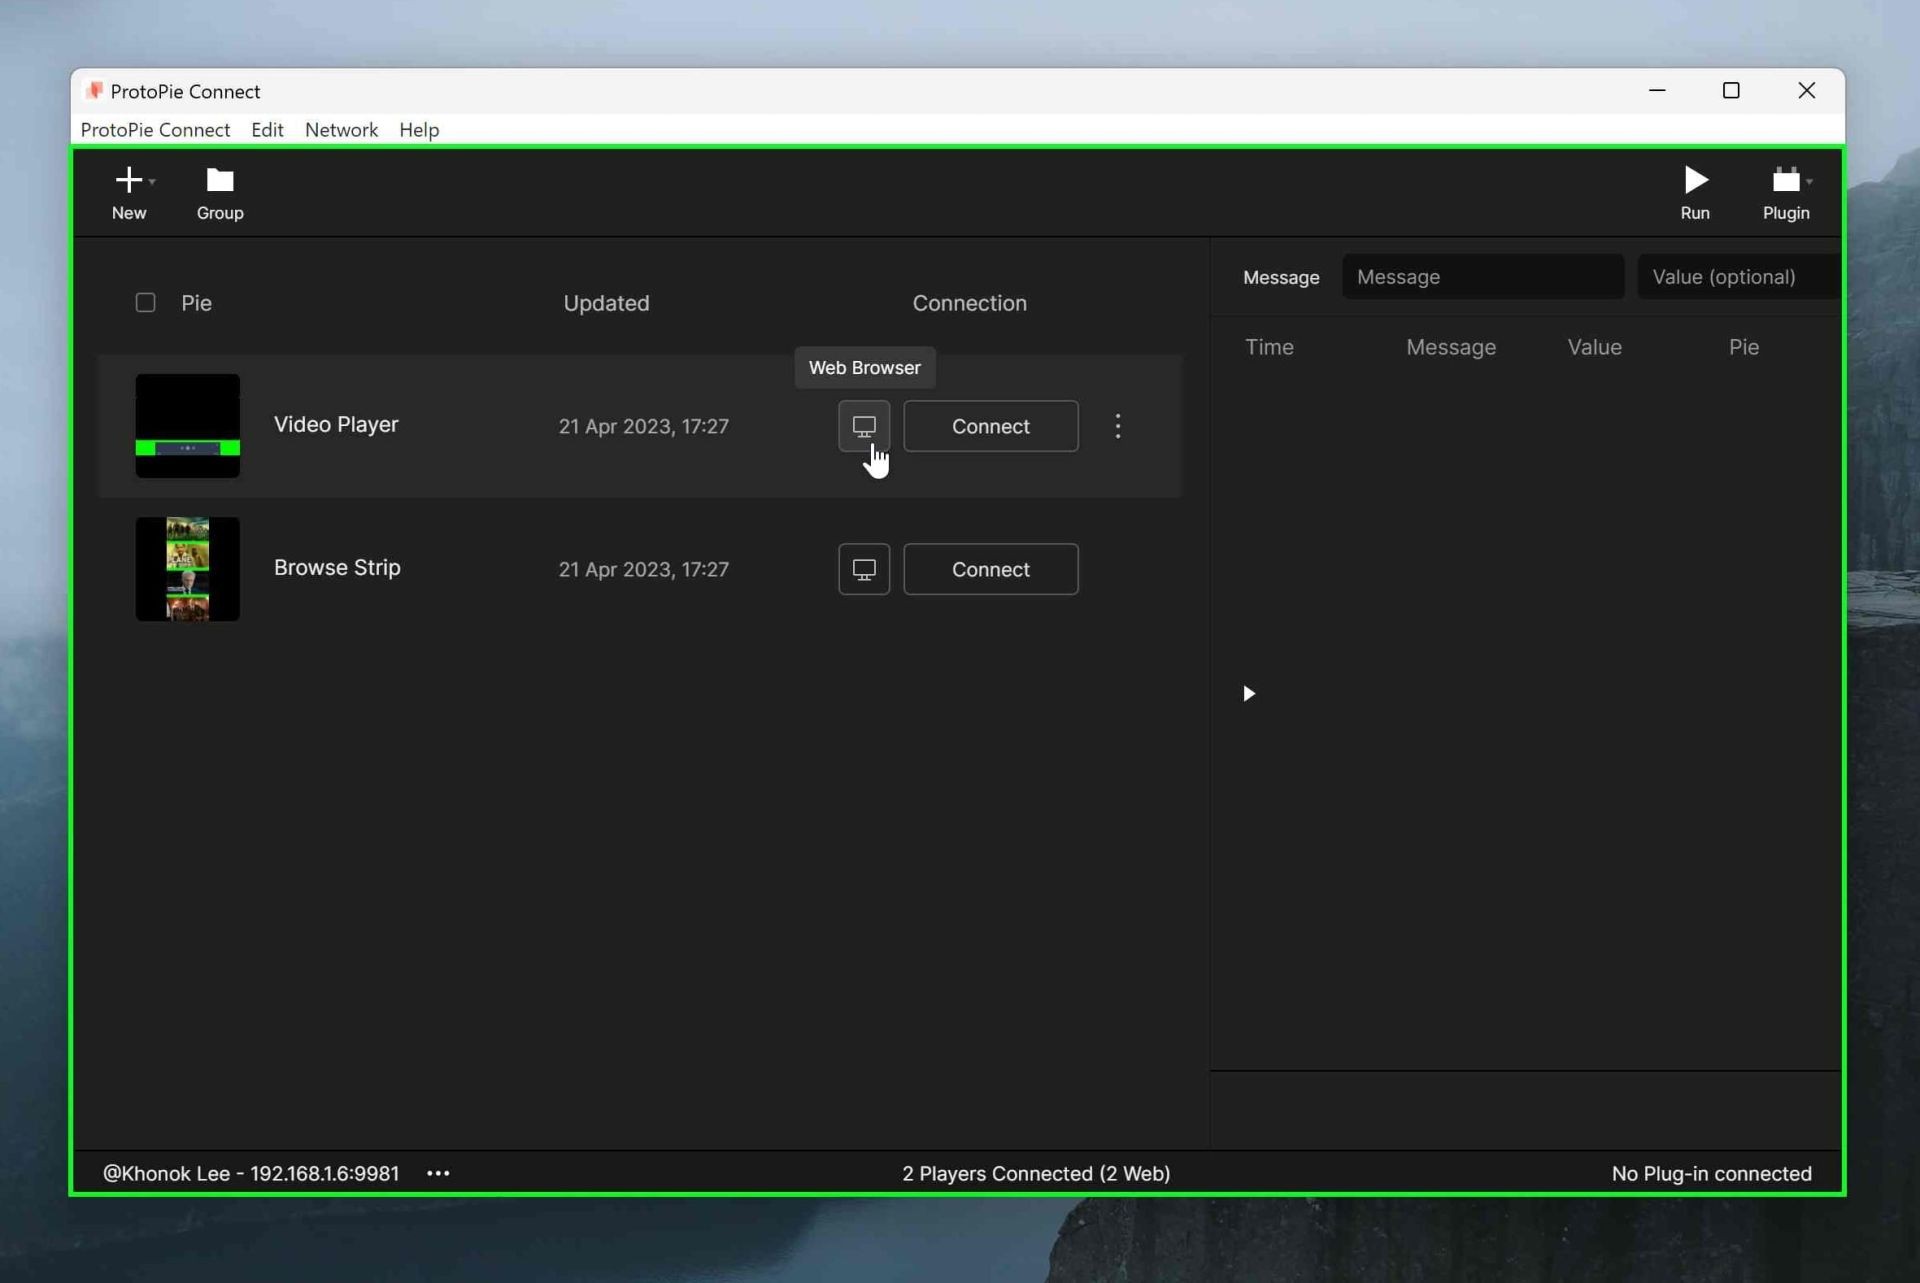Click the New pie plus icon

[127, 180]
